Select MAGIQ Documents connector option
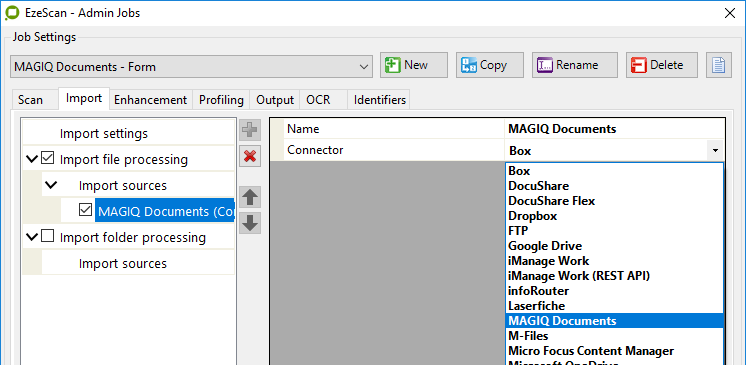Viewport: 746px width, 365px height. click(614, 321)
